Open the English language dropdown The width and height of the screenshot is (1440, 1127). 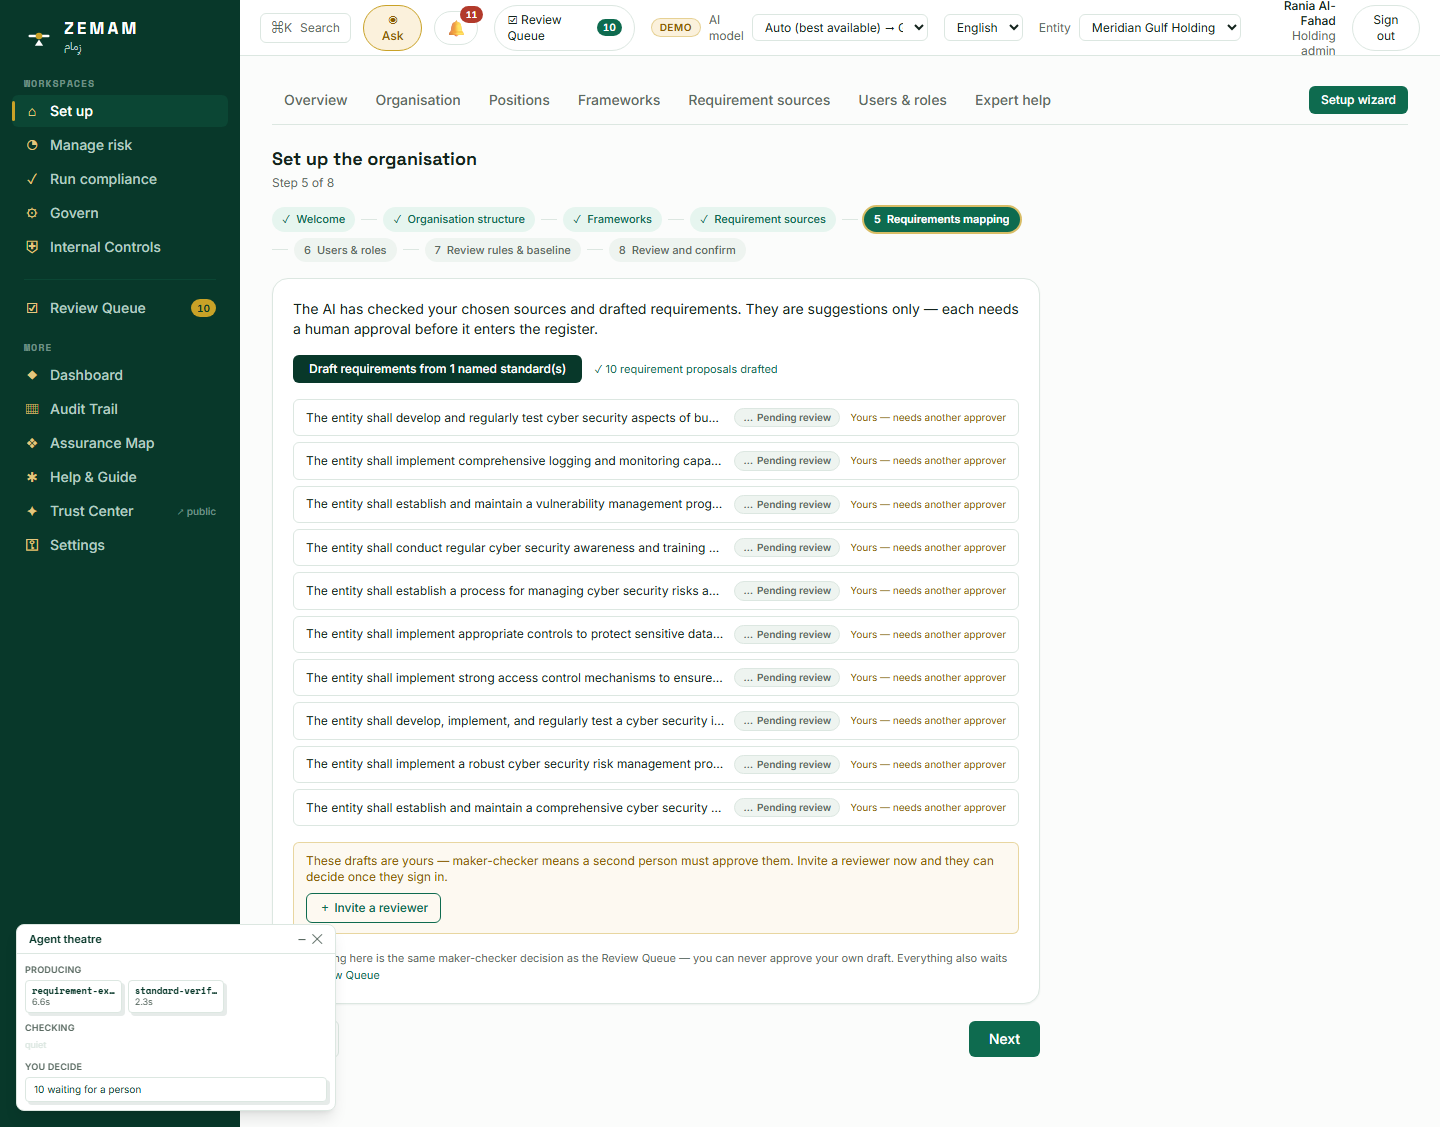pyautogui.click(x=983, y=28)
